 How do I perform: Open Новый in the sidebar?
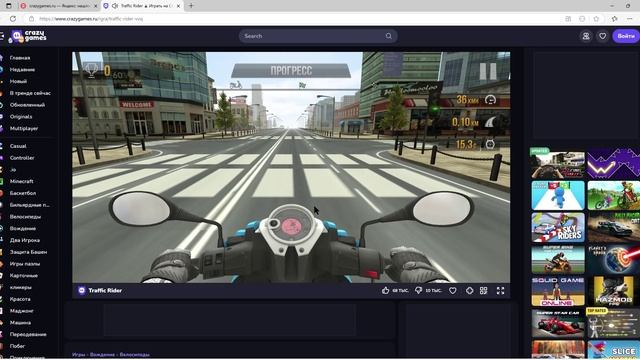tap(18, 81)
